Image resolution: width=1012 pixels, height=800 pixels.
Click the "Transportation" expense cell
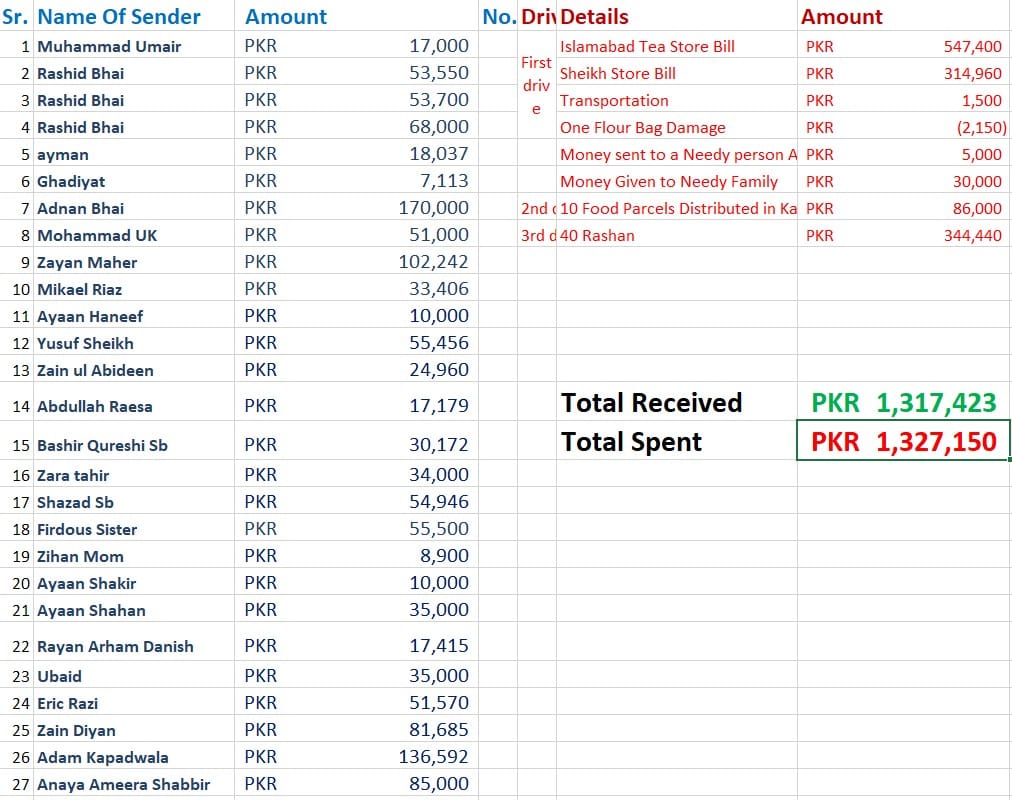point(614,100)
